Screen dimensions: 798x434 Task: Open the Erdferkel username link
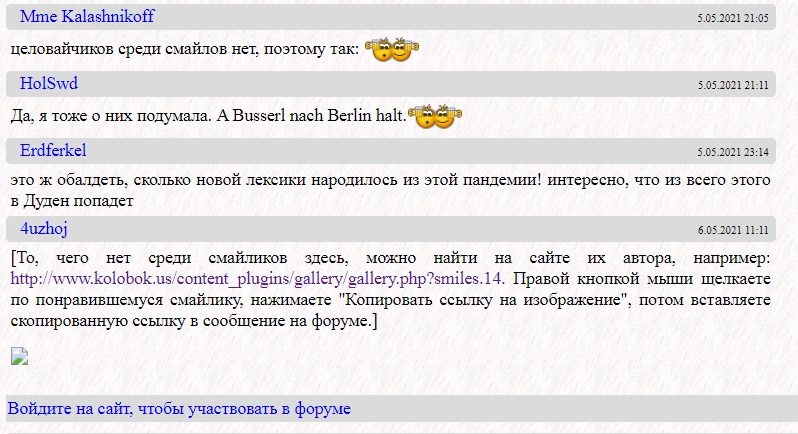tap(53, 150)
